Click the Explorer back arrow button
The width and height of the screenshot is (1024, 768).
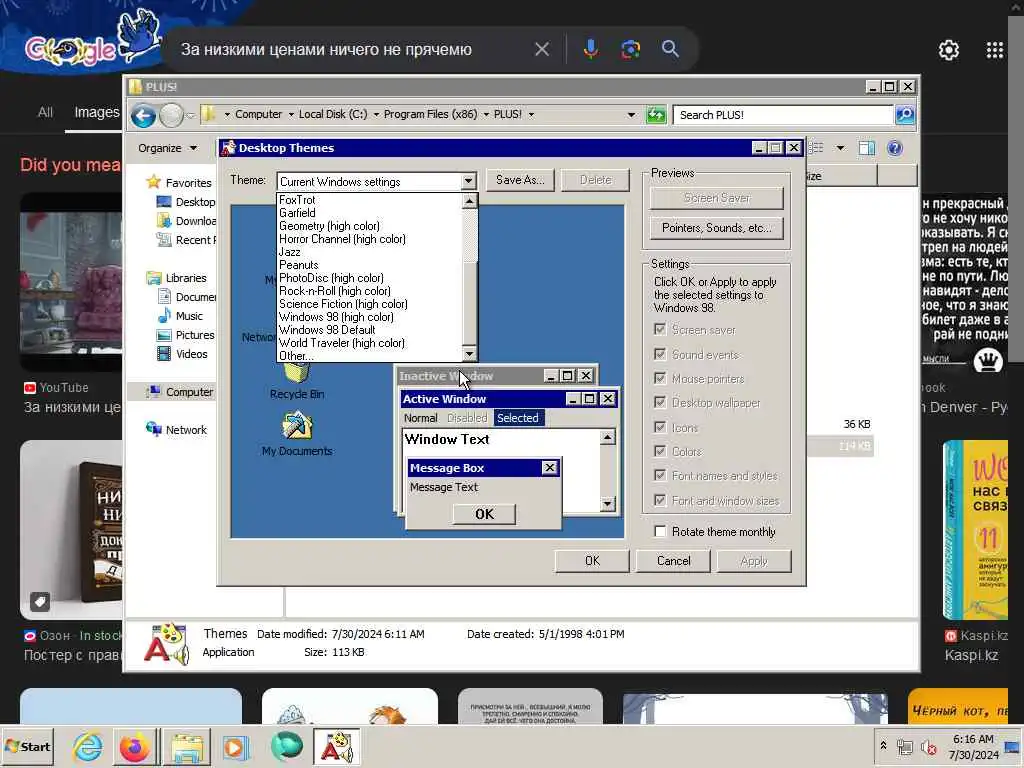click(143, 116)
